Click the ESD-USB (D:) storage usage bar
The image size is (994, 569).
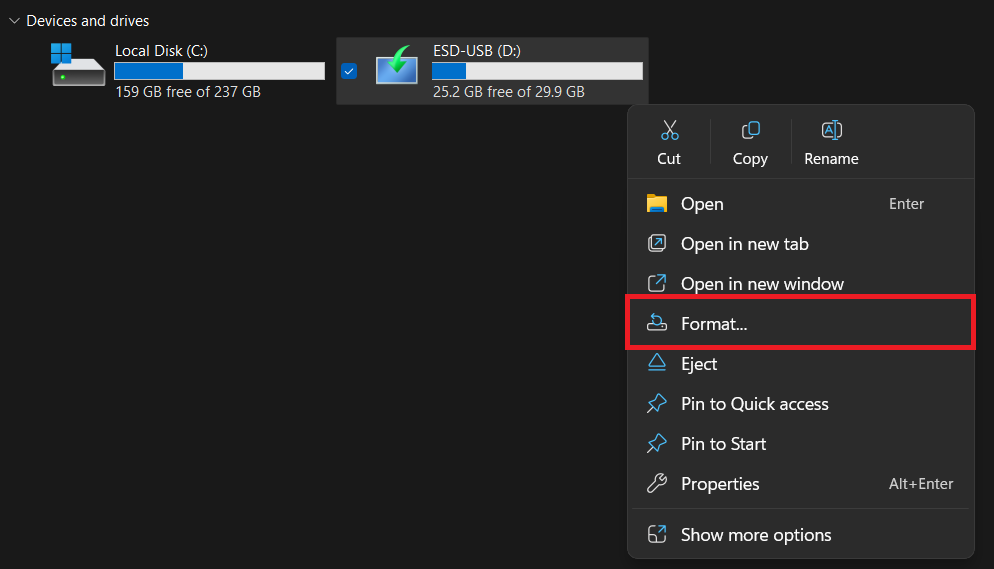point(537,71)
